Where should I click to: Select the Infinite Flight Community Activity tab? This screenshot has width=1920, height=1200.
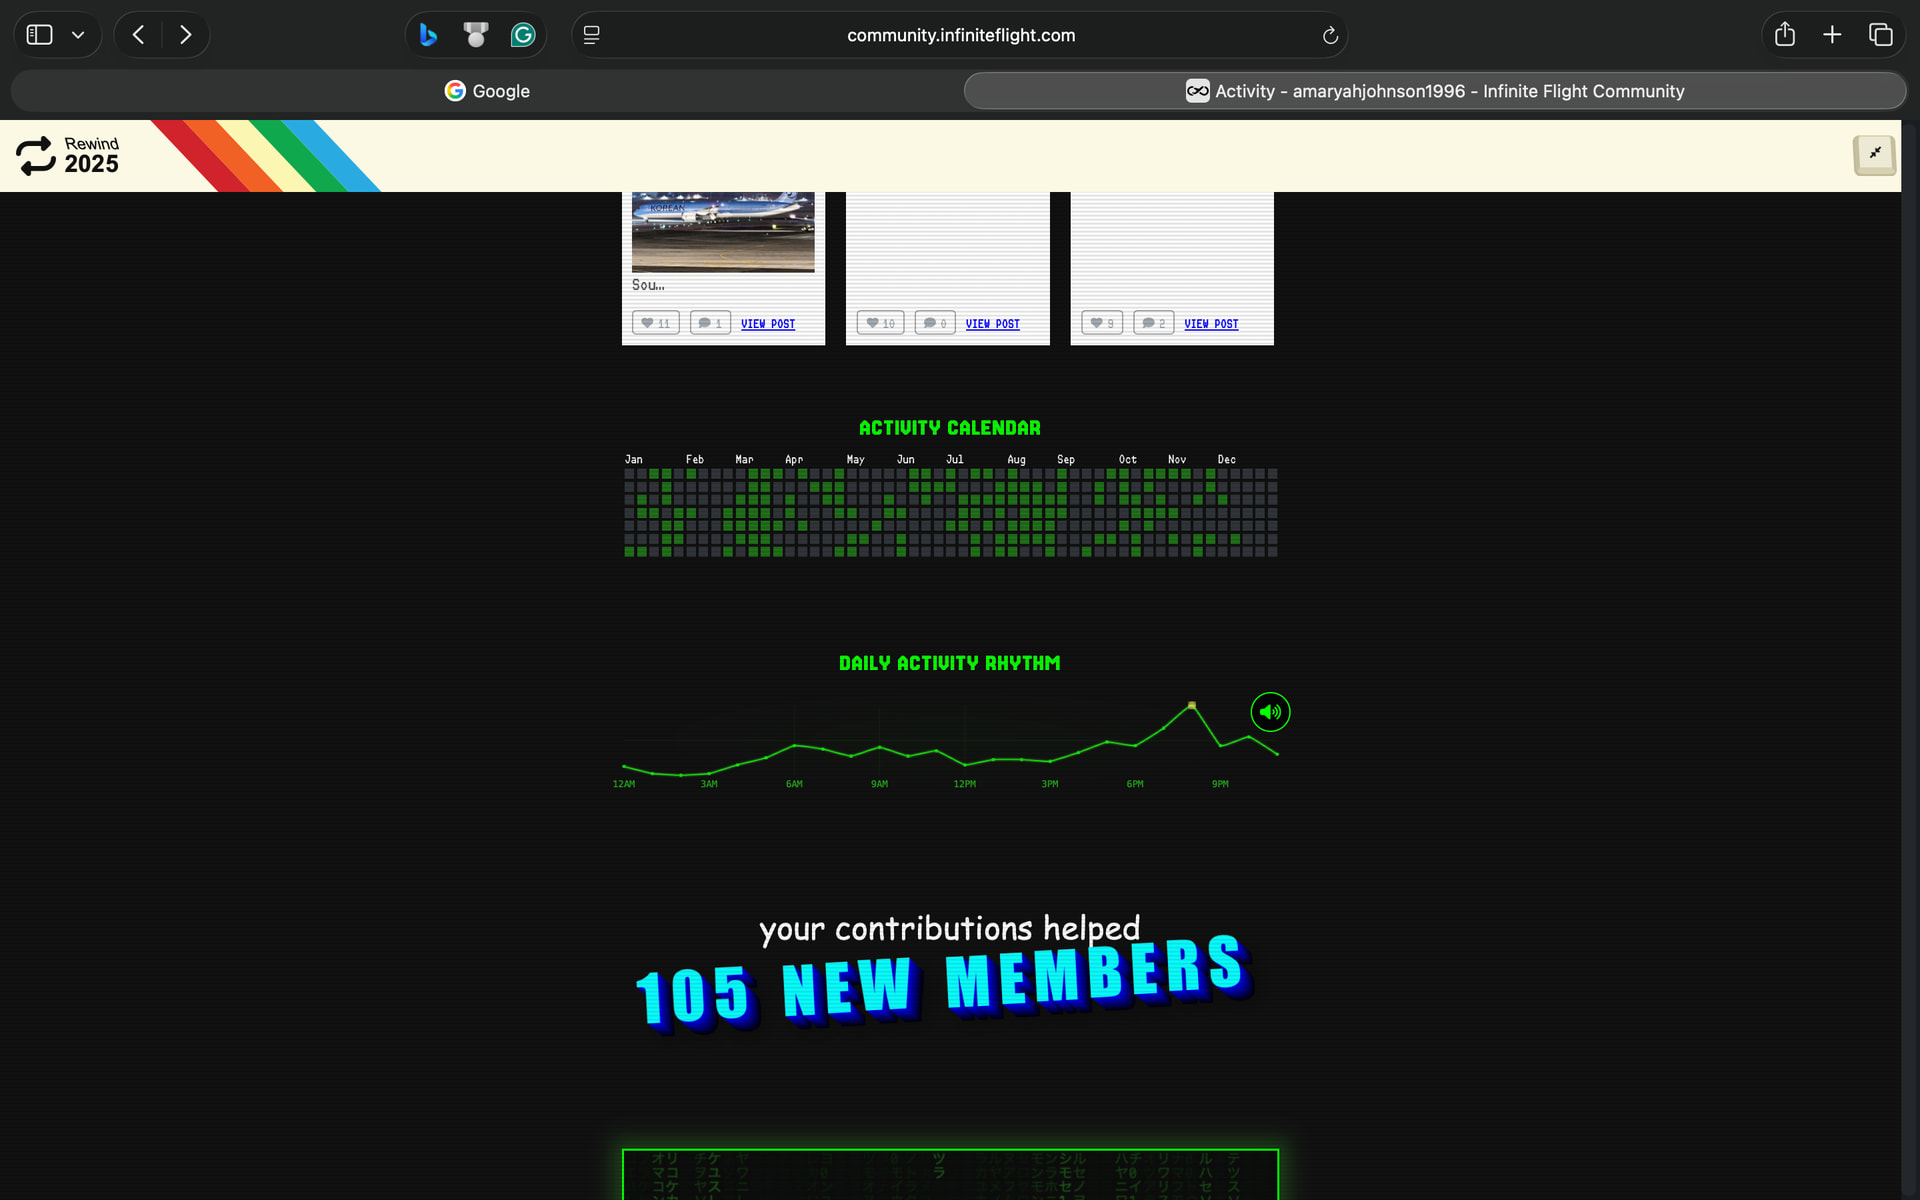coord(1434,91)
